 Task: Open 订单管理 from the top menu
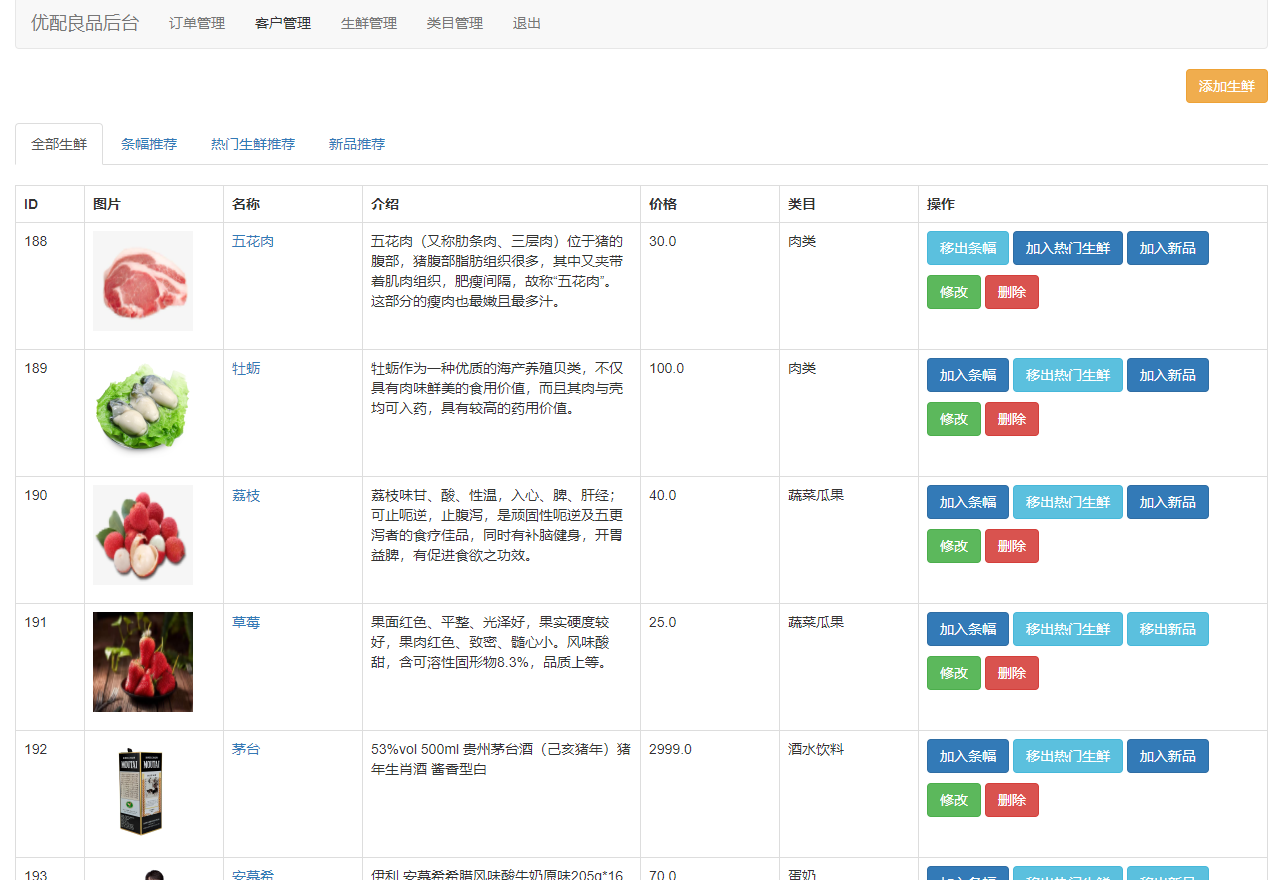point(196,23)
